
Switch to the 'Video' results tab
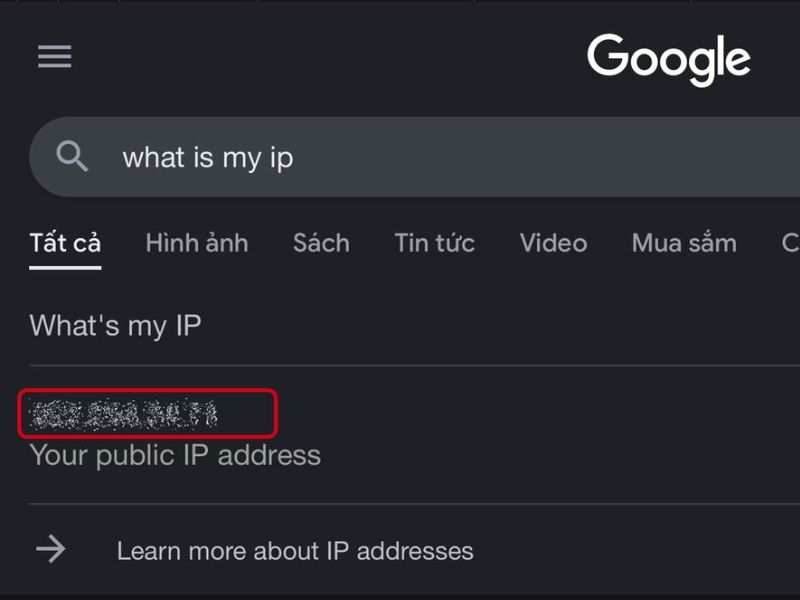[x=552, y=243]
